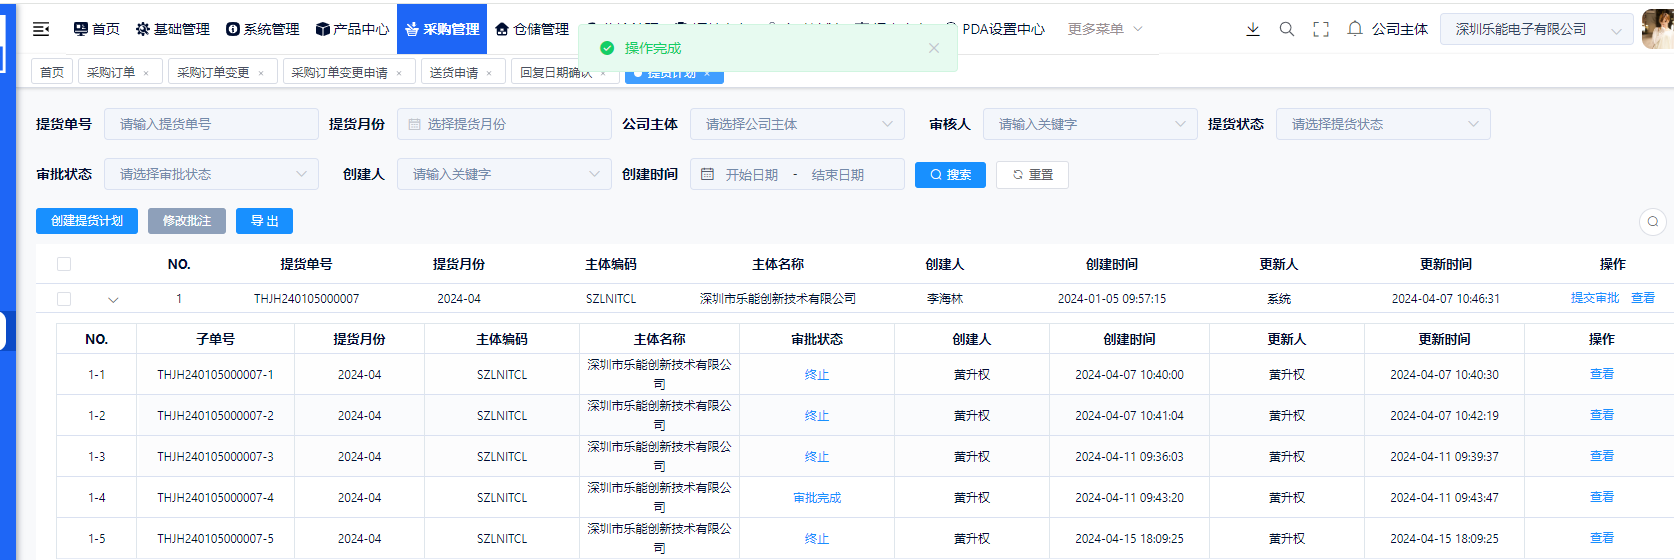Image resolution: width=1674 pixels, height=560 pixels.
Task: Open the 系统管理 menu
Action: coord(263,29)
